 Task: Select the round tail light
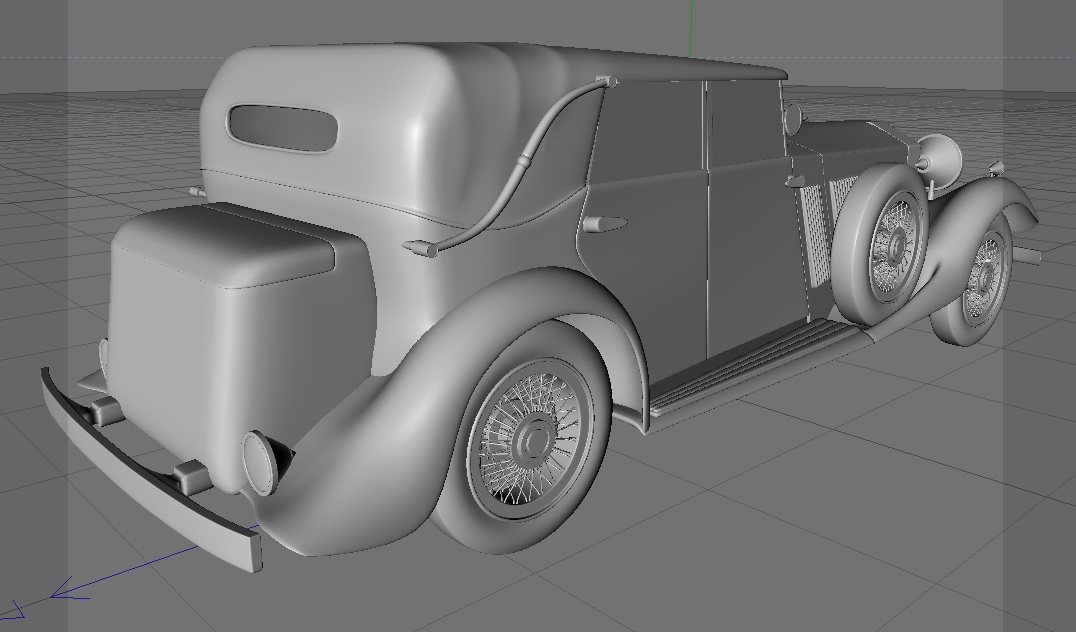click(x=261, y=463)
